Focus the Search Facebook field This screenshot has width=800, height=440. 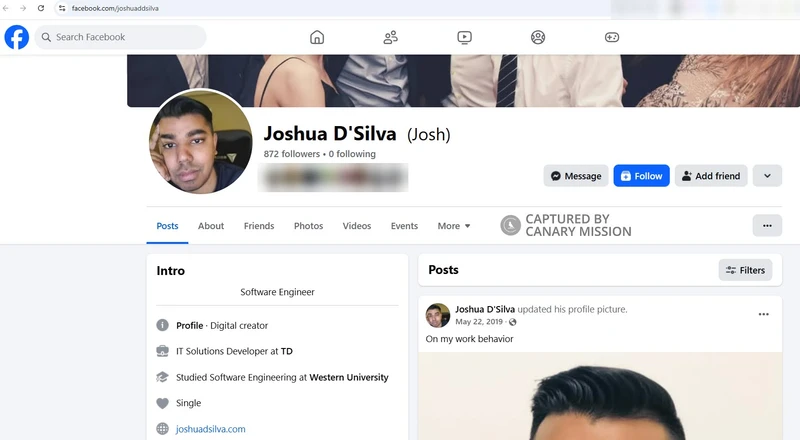coord(120,37)
